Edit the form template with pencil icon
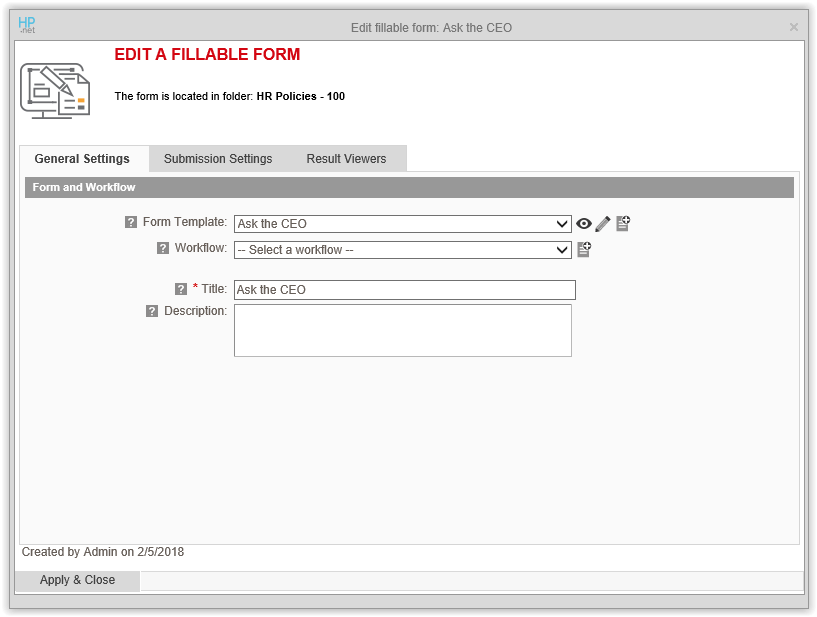817x617 pixels. (x=603, y=224)
